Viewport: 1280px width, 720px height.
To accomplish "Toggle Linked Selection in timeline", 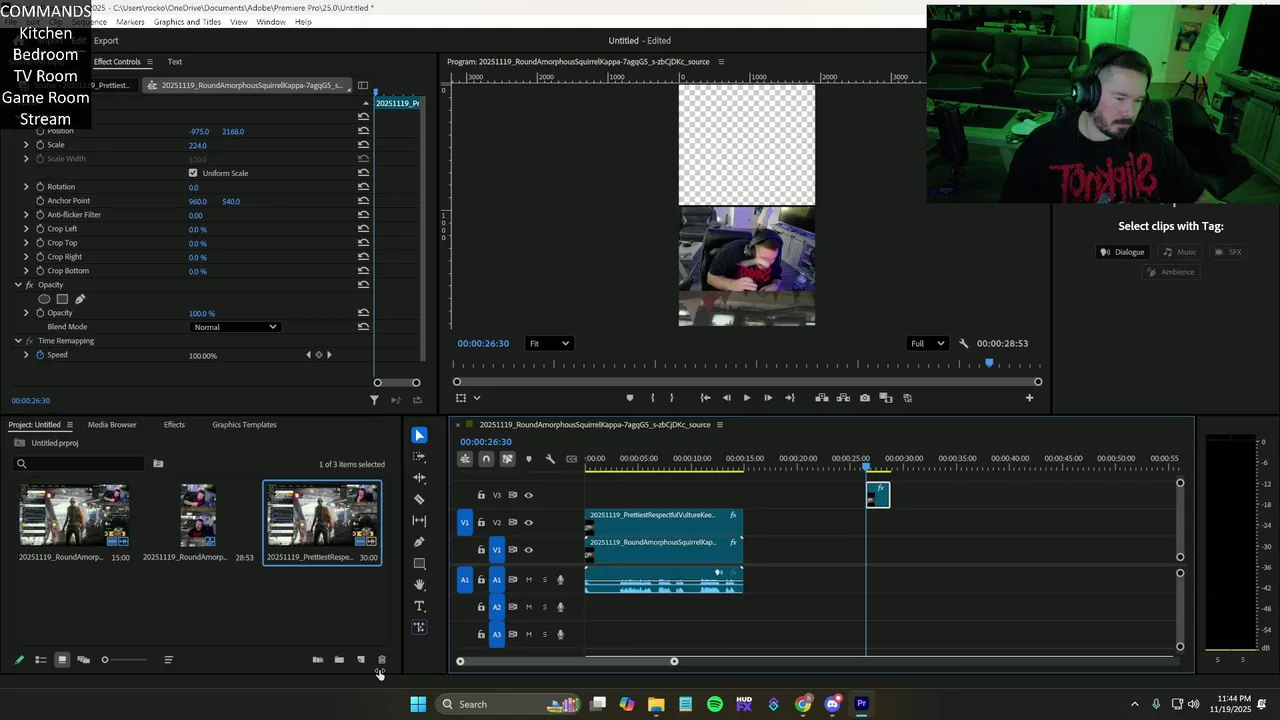I will click(x=507, y=459).
